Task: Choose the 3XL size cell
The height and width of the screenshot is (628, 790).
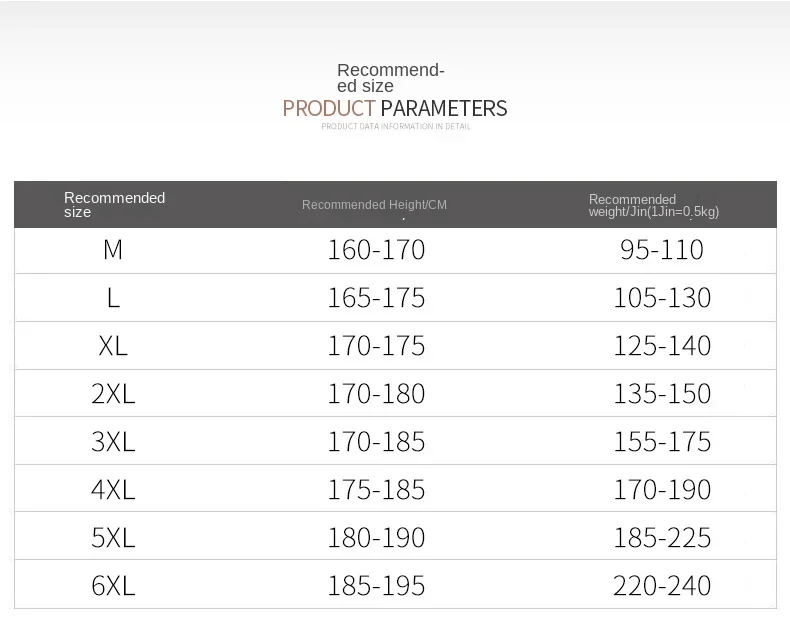Action: tap(113, 442)
